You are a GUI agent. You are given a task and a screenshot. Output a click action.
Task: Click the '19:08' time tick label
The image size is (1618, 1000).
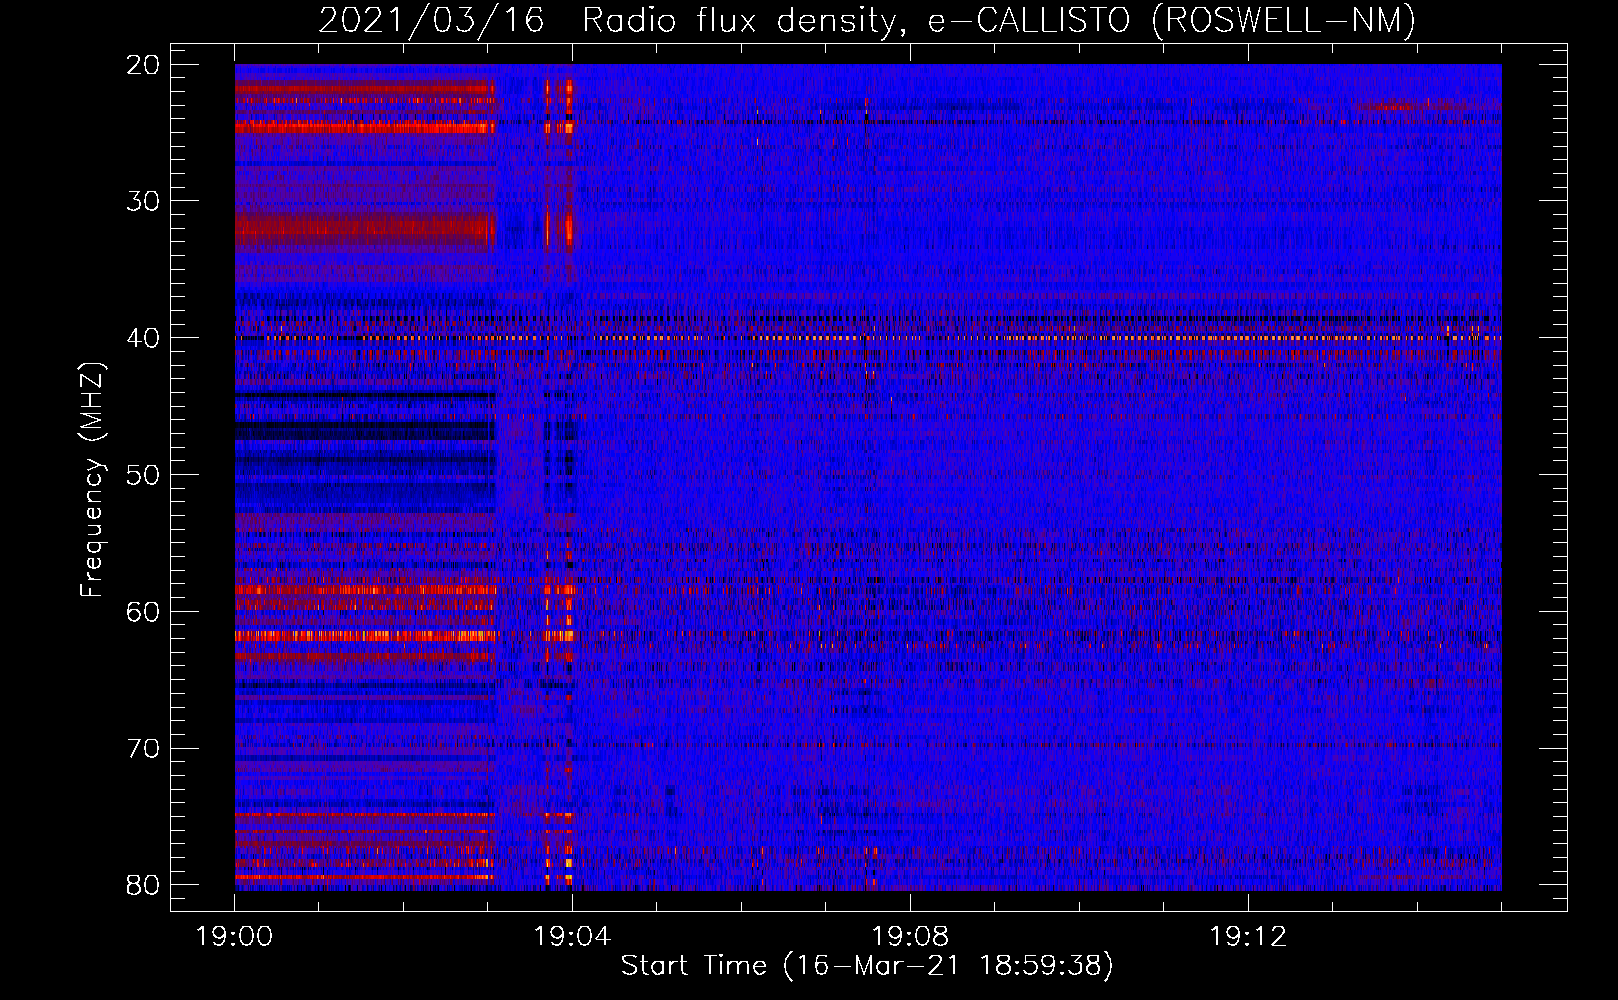coord(910,937)
